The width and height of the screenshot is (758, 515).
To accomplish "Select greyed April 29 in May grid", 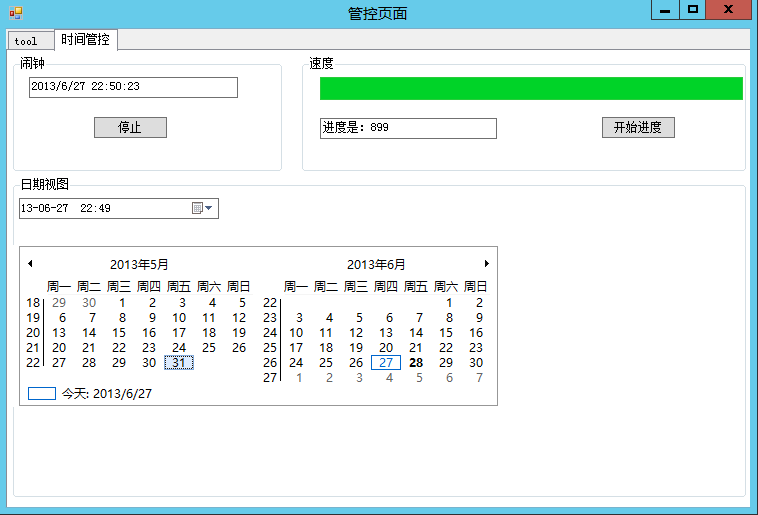I will (x=59, y=303).
